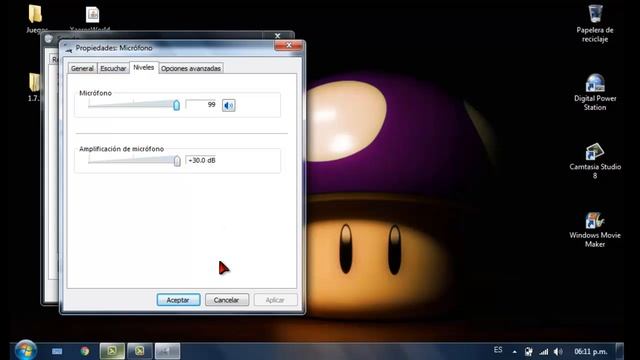640x360 pixels.
Task: Show hidden system tray icons
Action: tap(515, 351)
